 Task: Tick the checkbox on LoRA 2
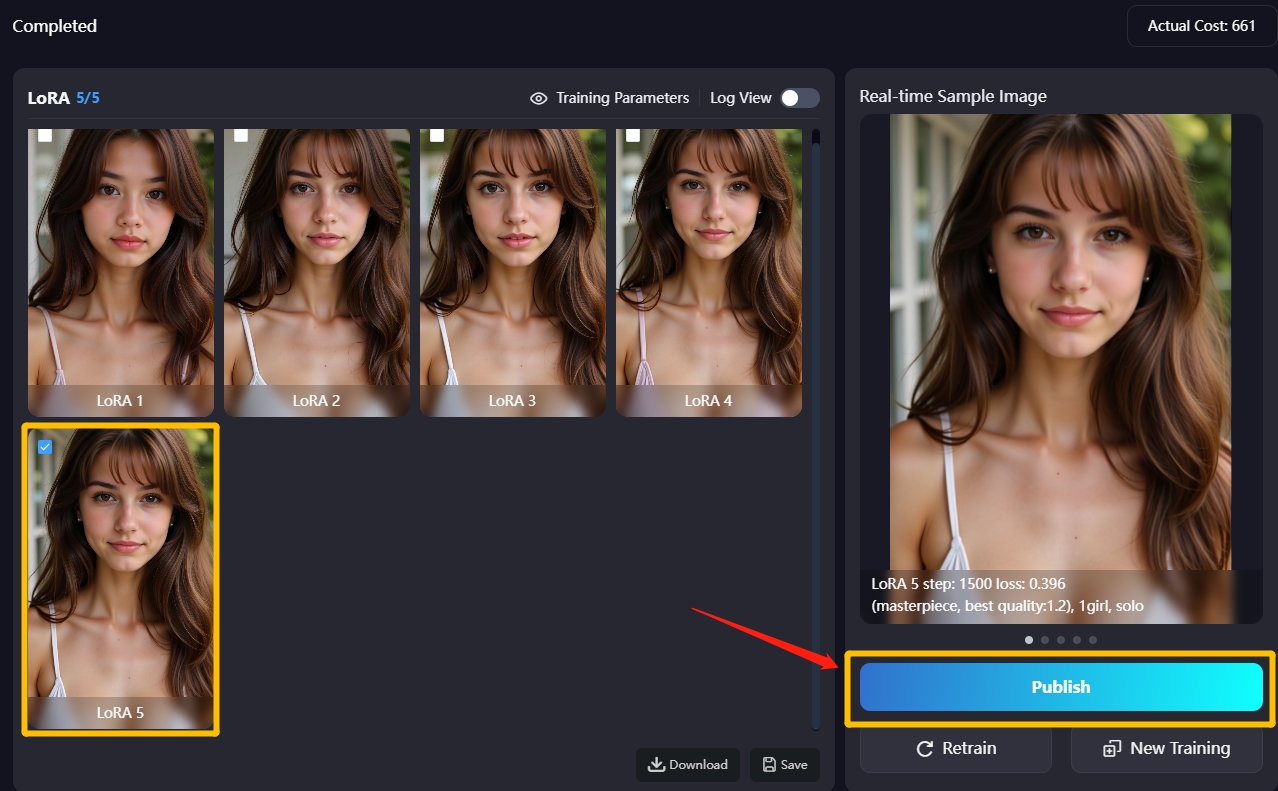(241, 135)
